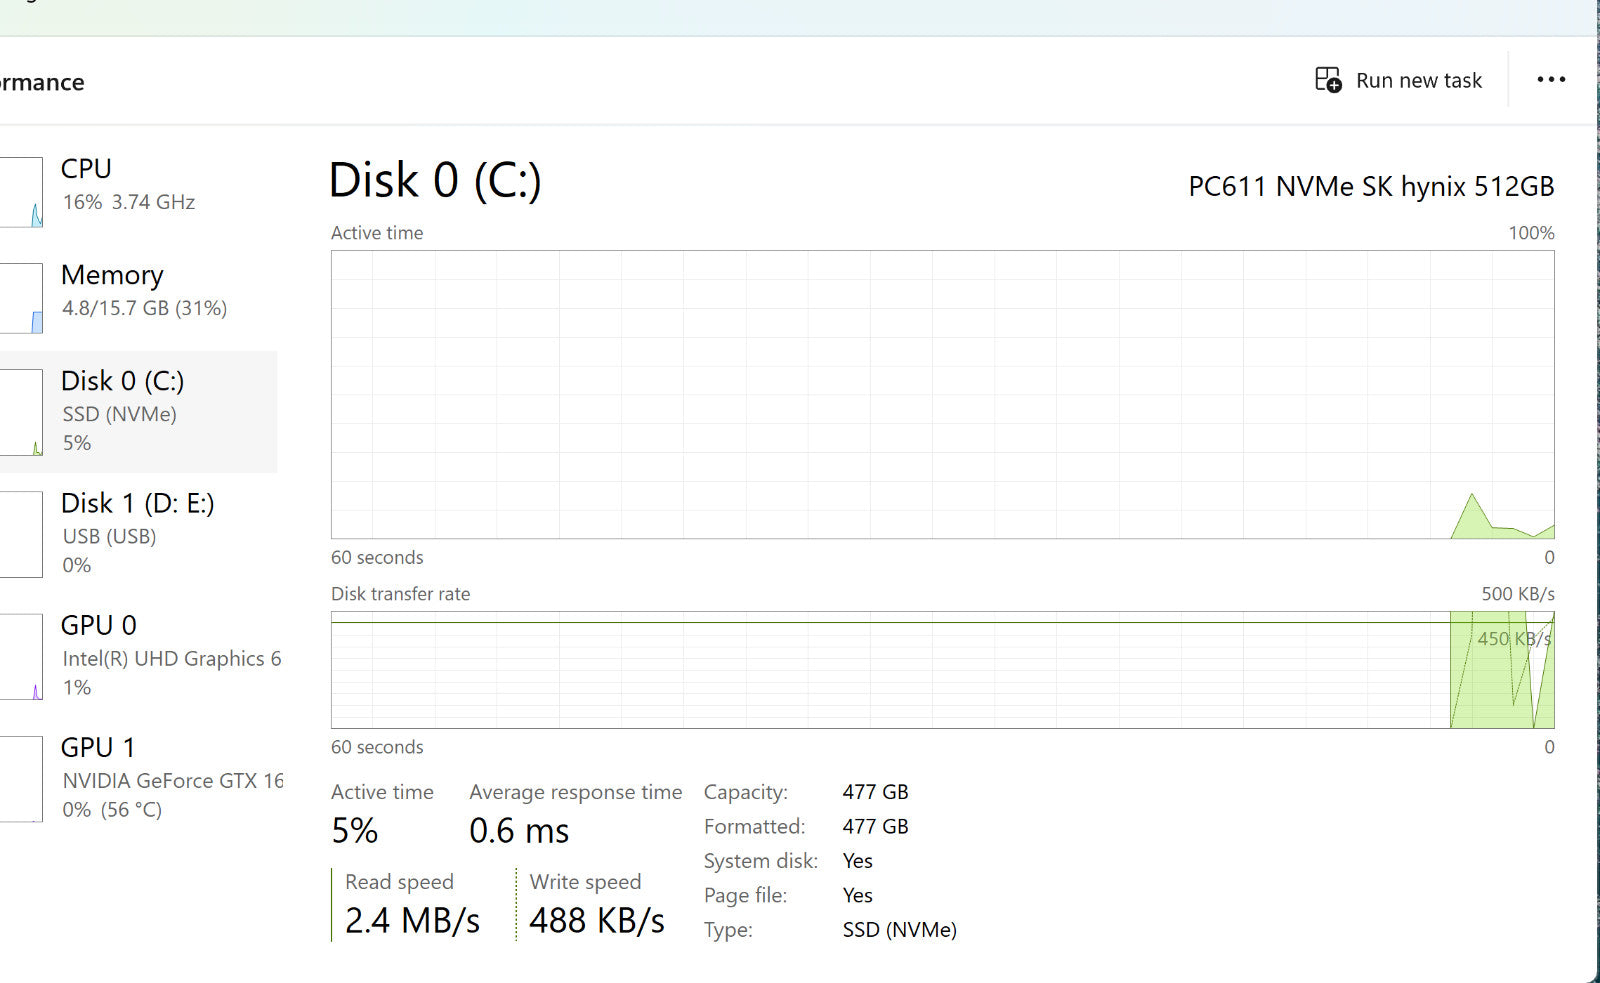1600x983 pixels.
Task: Click the Write speed 488 KB/s value
Action: tap(597, 920)
